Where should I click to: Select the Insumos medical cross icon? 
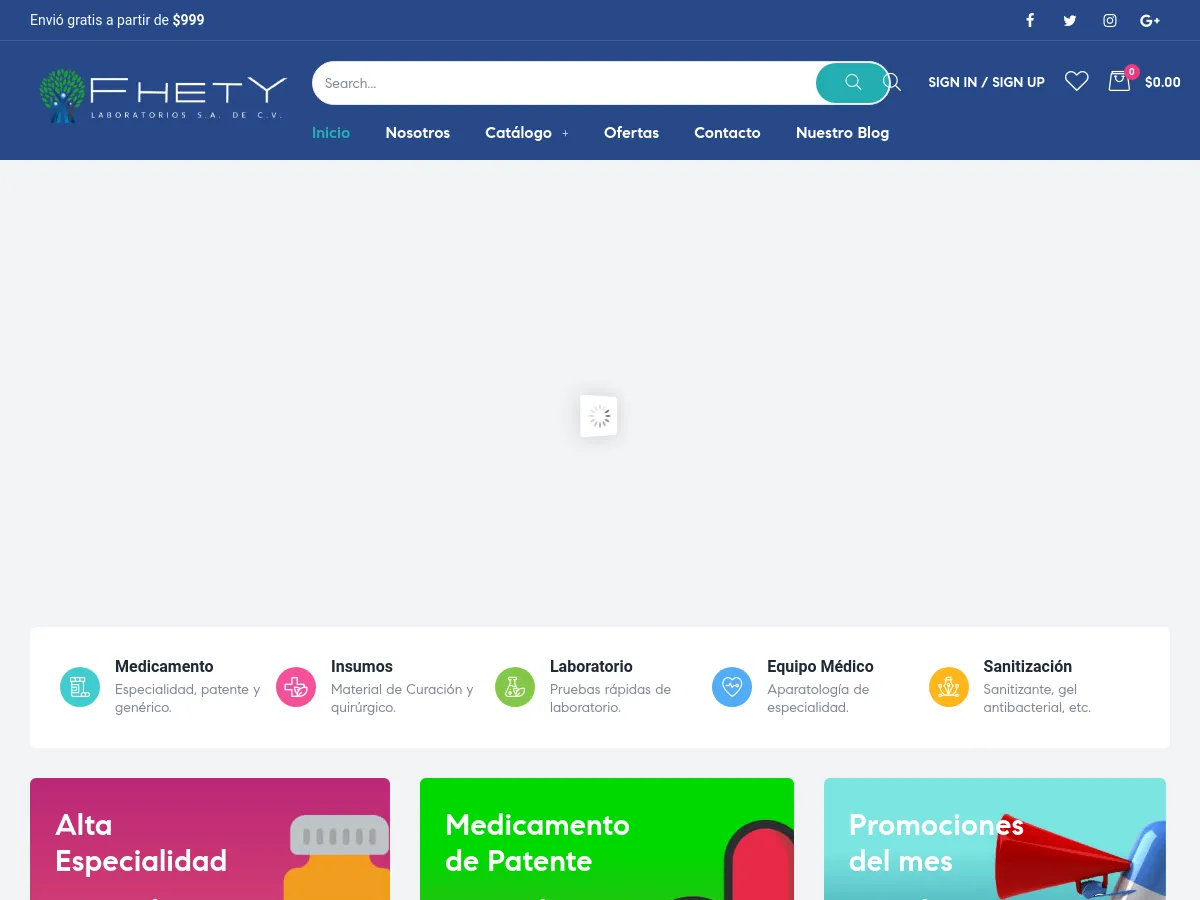coord(296,687)
